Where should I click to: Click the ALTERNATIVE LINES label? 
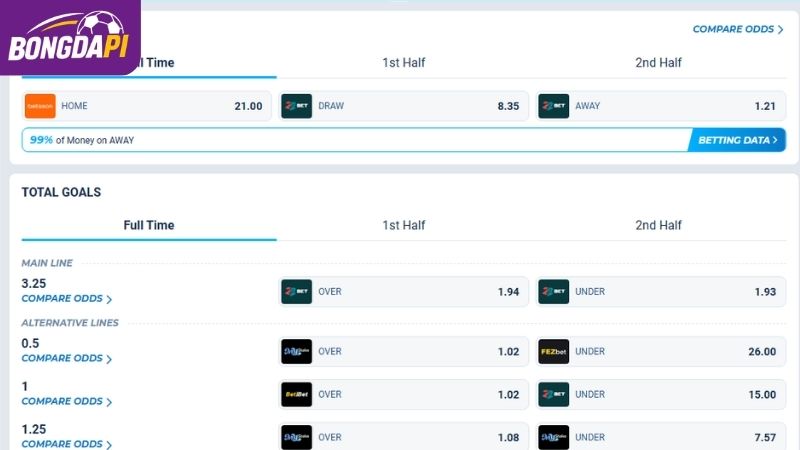[x=70, y=323]
